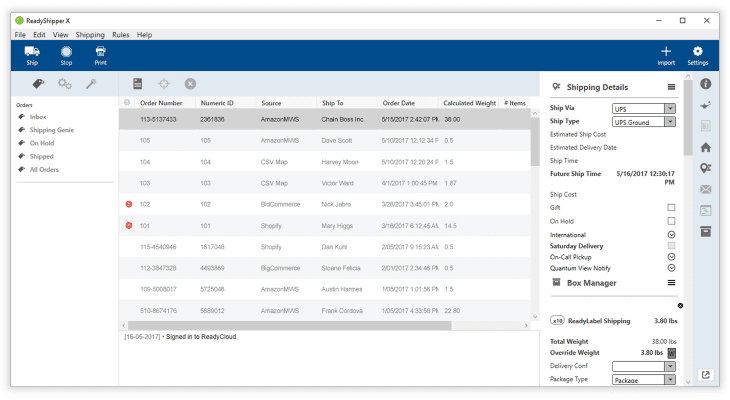This screenshot has height=400, width=730.
Task: Select the All Orders folder
Action: click(x=44, y=169)
